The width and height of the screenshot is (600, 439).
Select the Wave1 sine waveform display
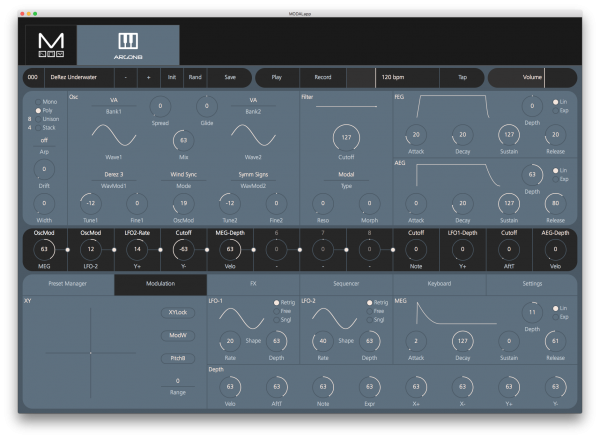114,135
